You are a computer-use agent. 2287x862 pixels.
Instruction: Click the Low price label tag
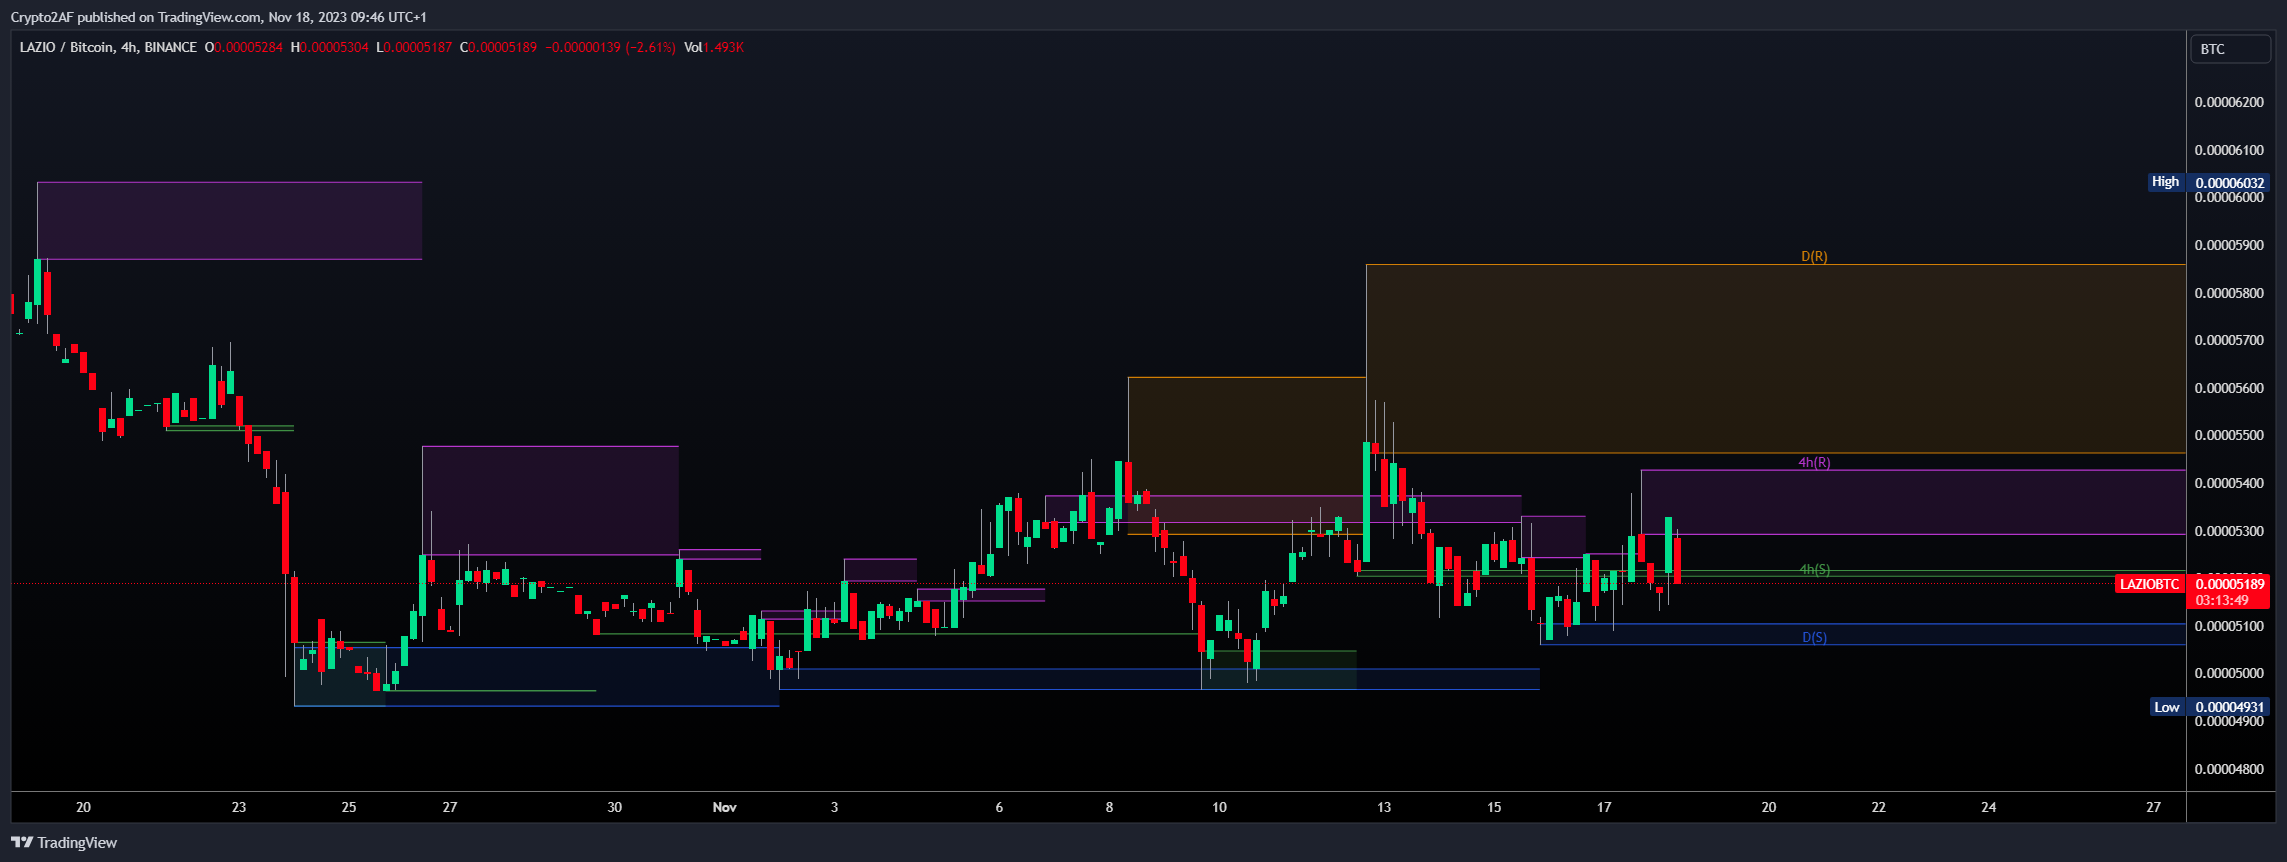2166,707
